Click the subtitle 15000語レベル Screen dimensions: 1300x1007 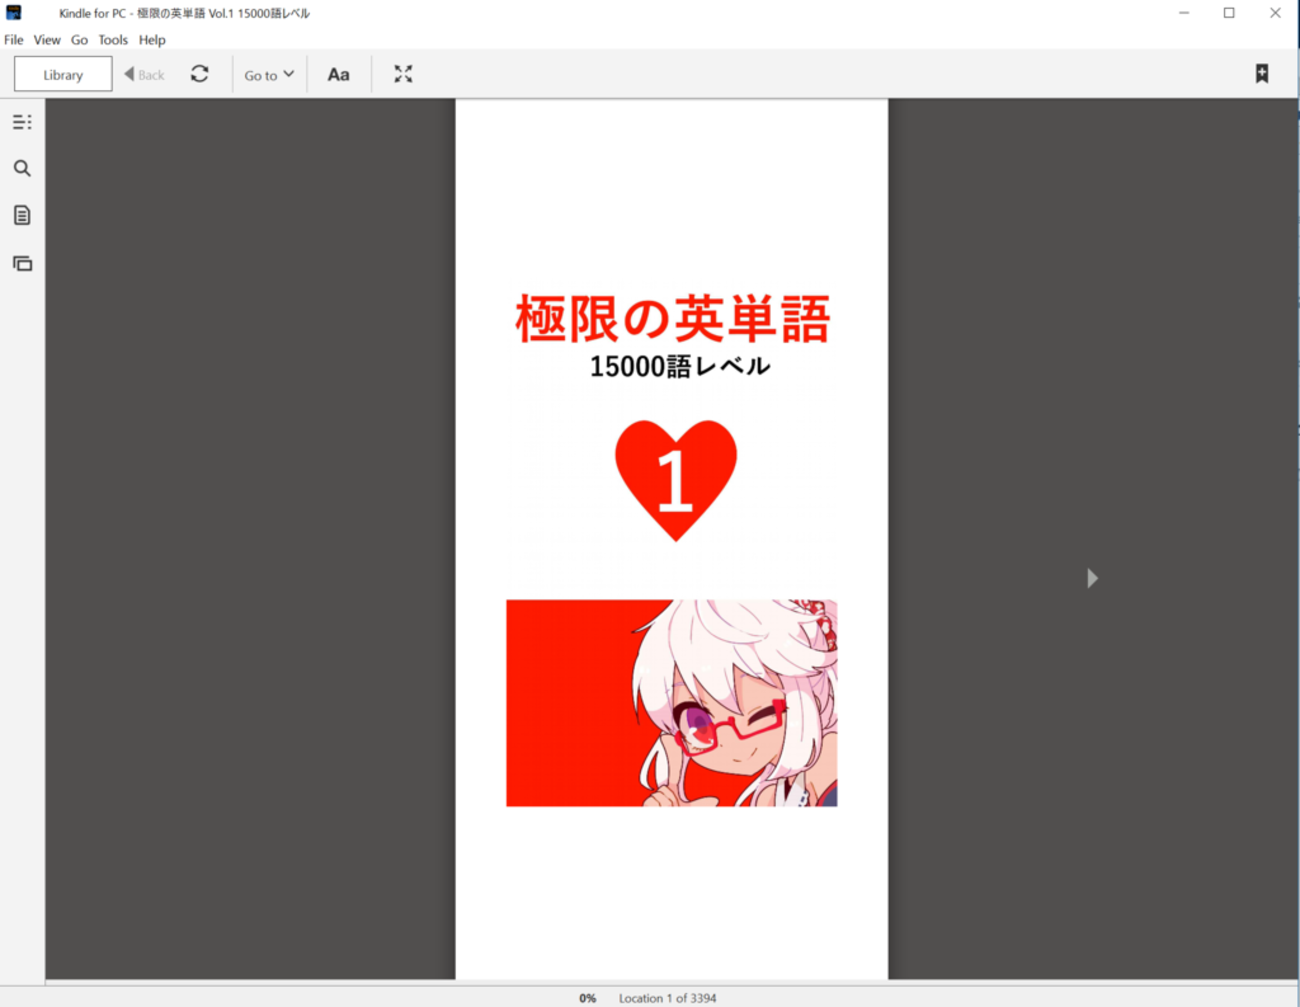click(x=680, y=366)
